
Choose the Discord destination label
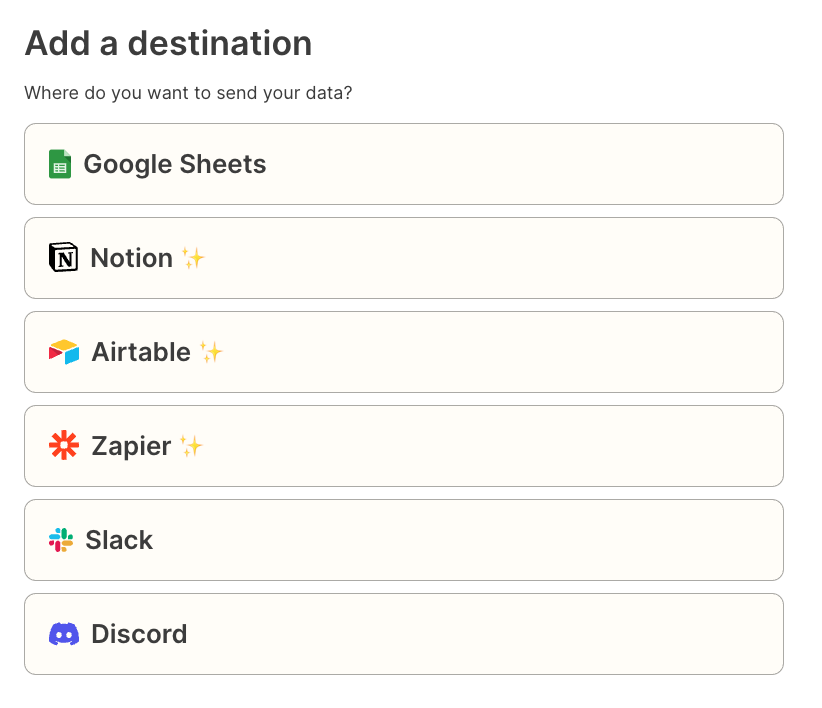pos(139,634)
